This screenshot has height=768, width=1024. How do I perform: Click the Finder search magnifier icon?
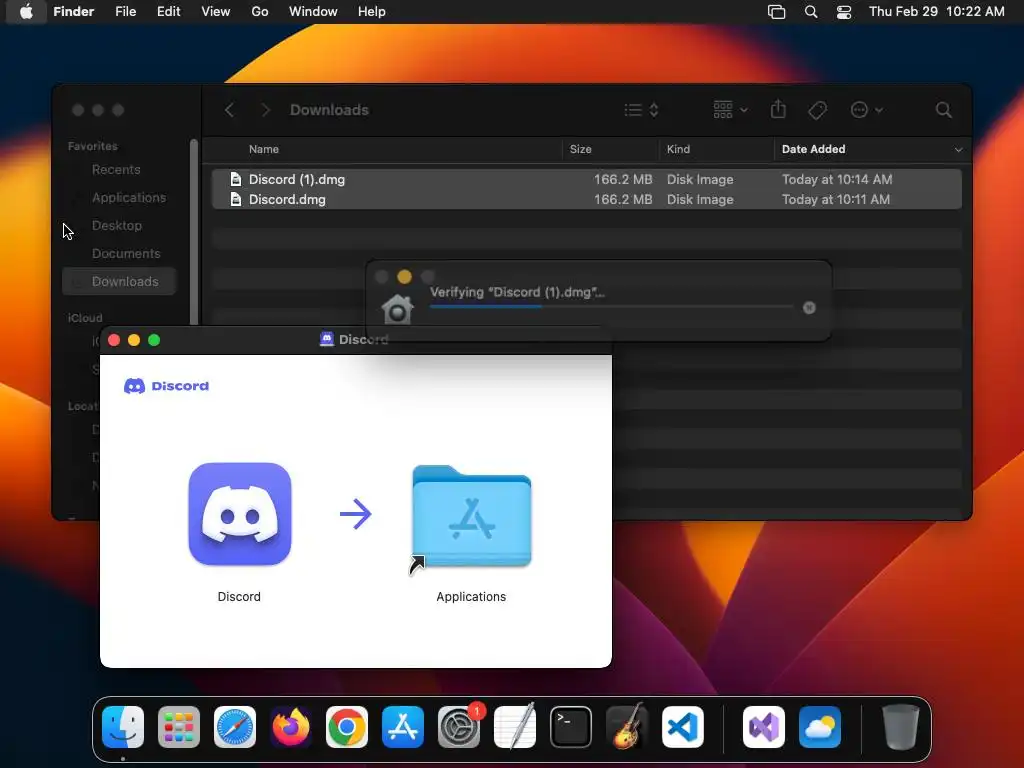943,110
